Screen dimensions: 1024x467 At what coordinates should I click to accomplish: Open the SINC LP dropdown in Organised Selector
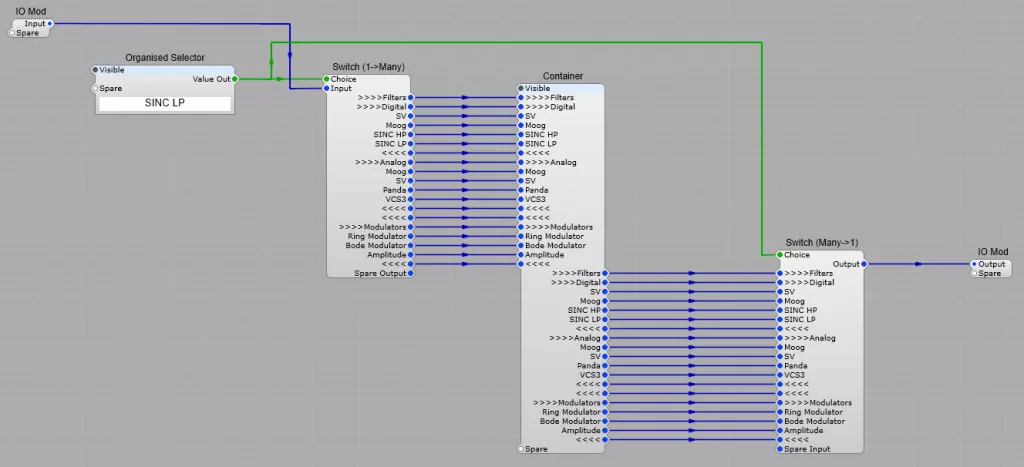click(x=165, y=103)
